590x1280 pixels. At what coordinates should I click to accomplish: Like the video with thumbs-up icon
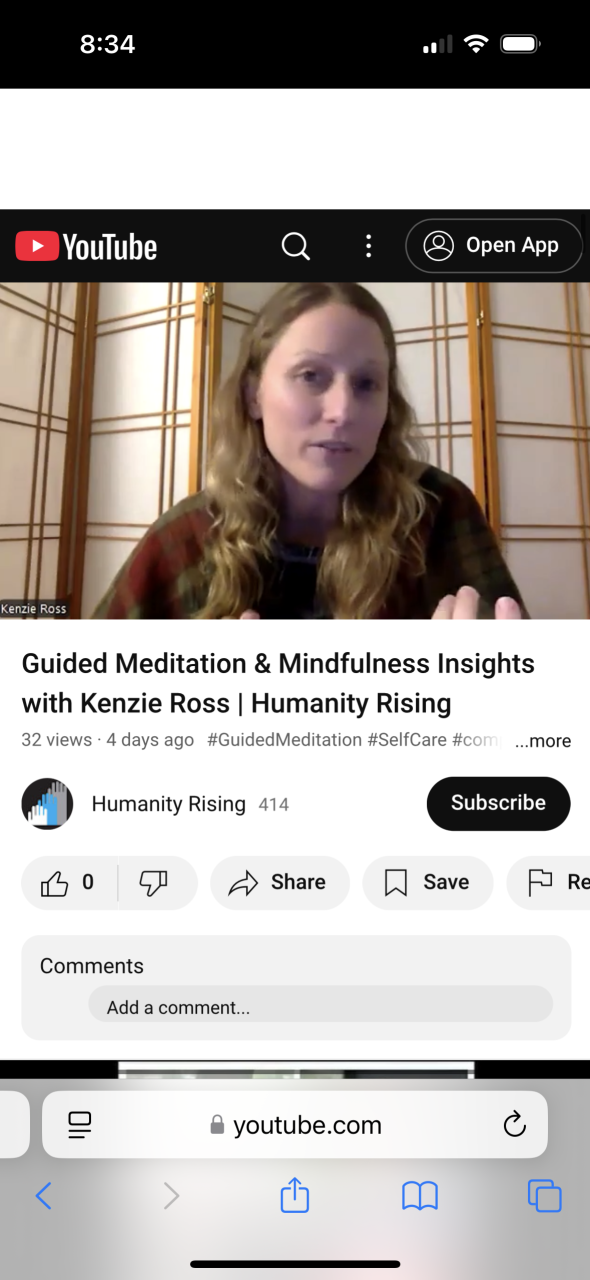pyautogui.click(x=68, y=882)
